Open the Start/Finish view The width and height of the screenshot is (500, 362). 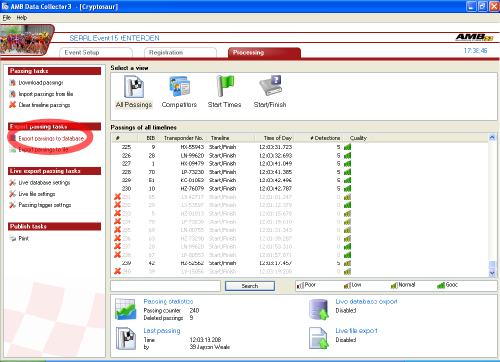[270, 92]
